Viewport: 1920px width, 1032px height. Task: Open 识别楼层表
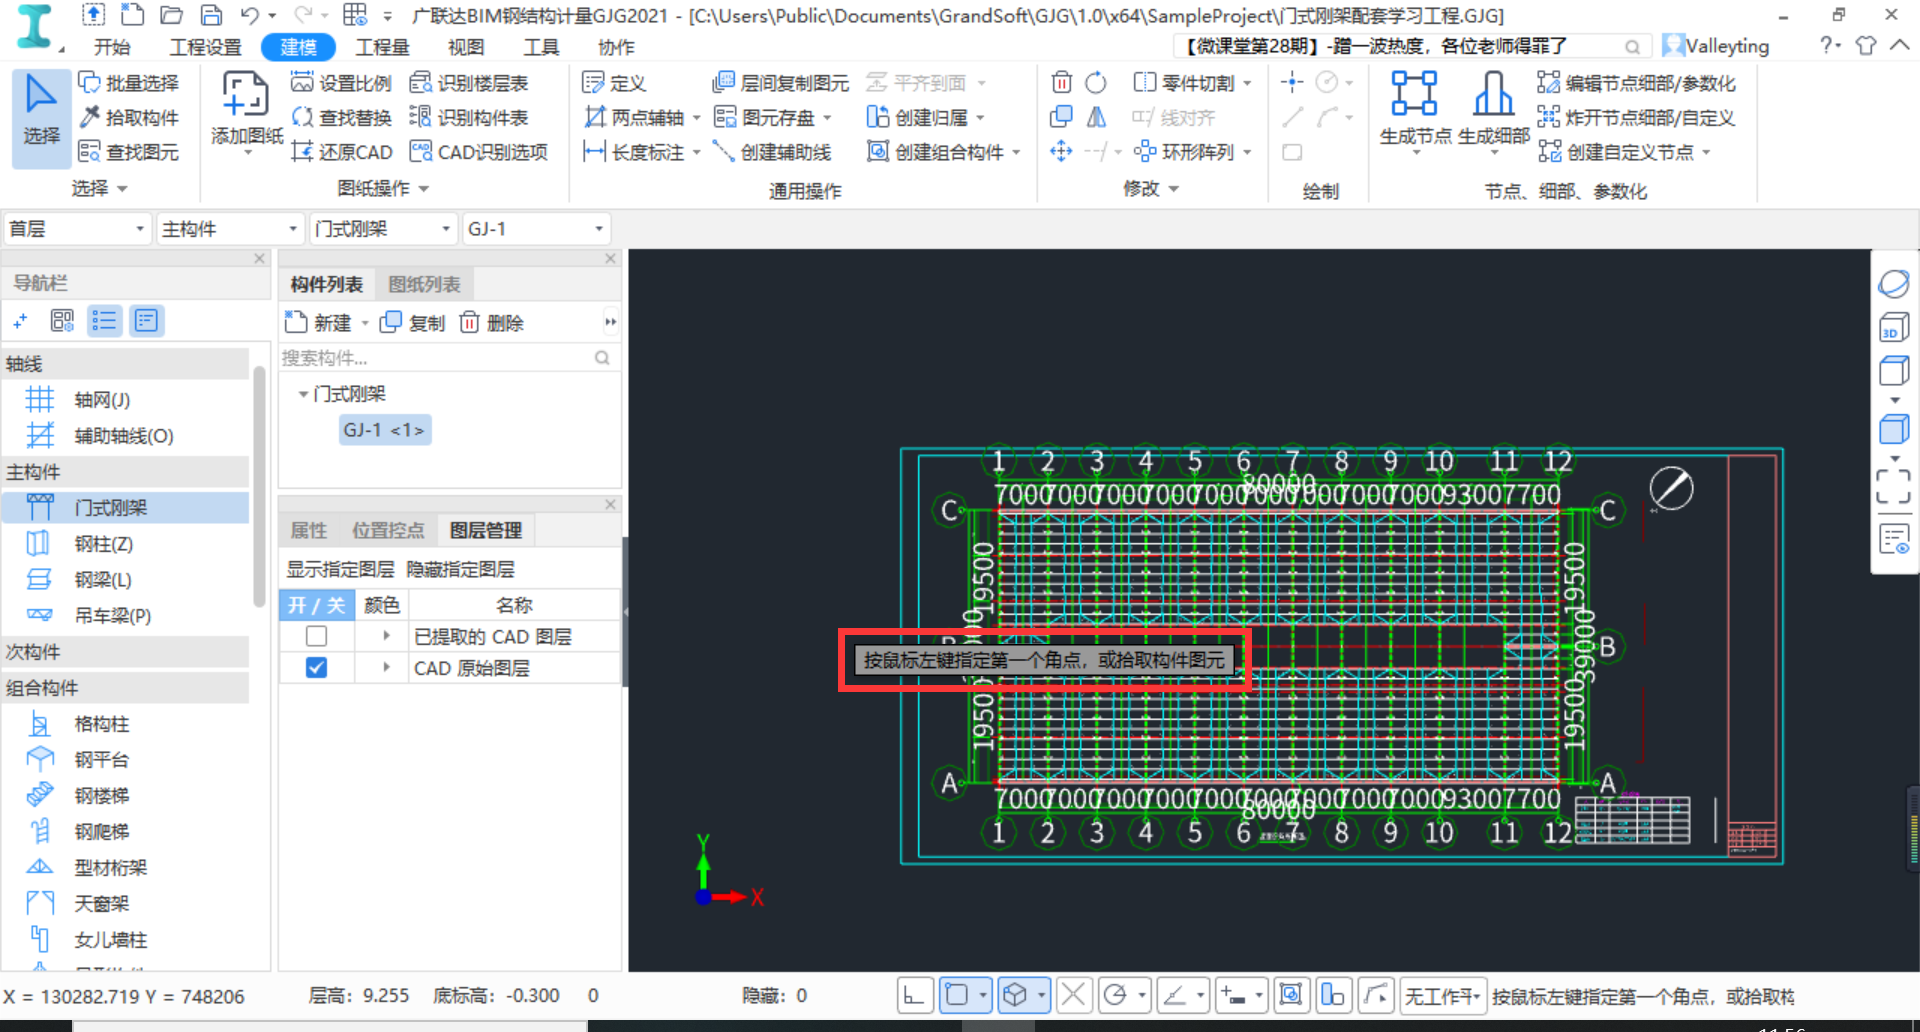[469, 83]
